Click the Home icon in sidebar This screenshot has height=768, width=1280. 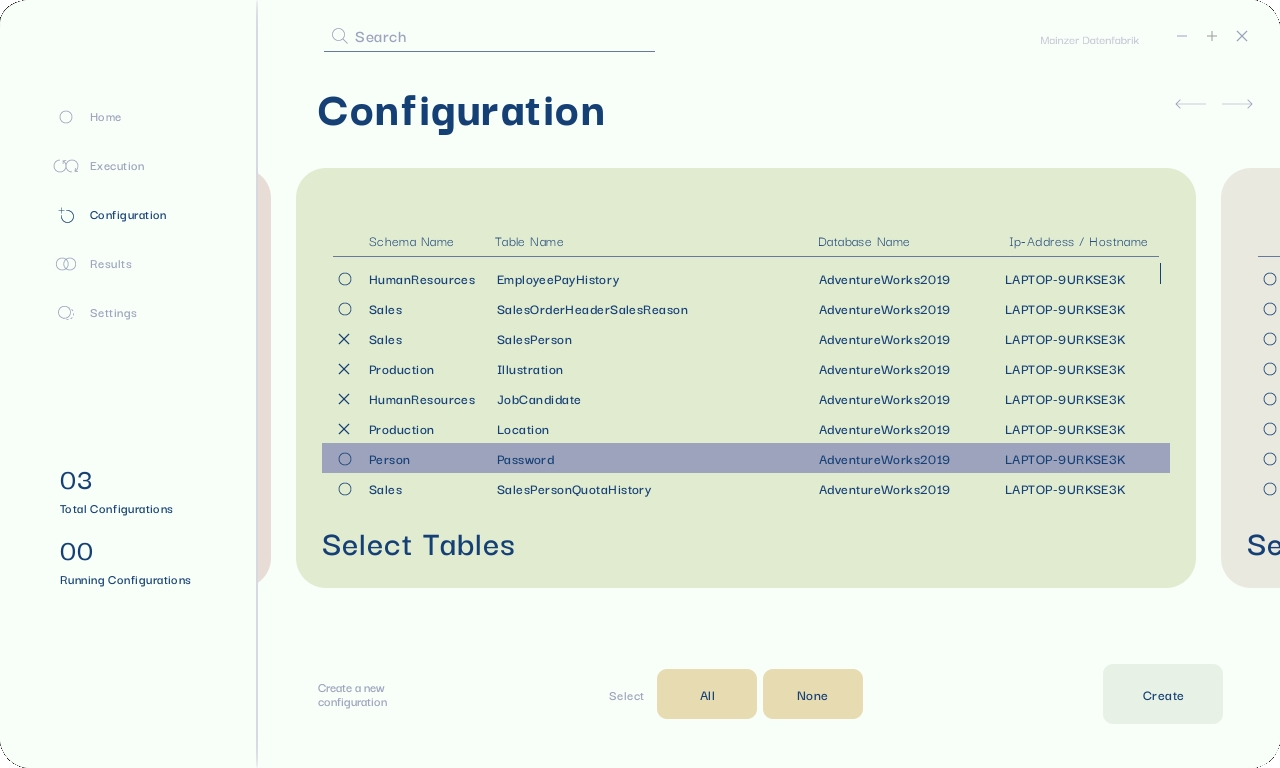66,117
